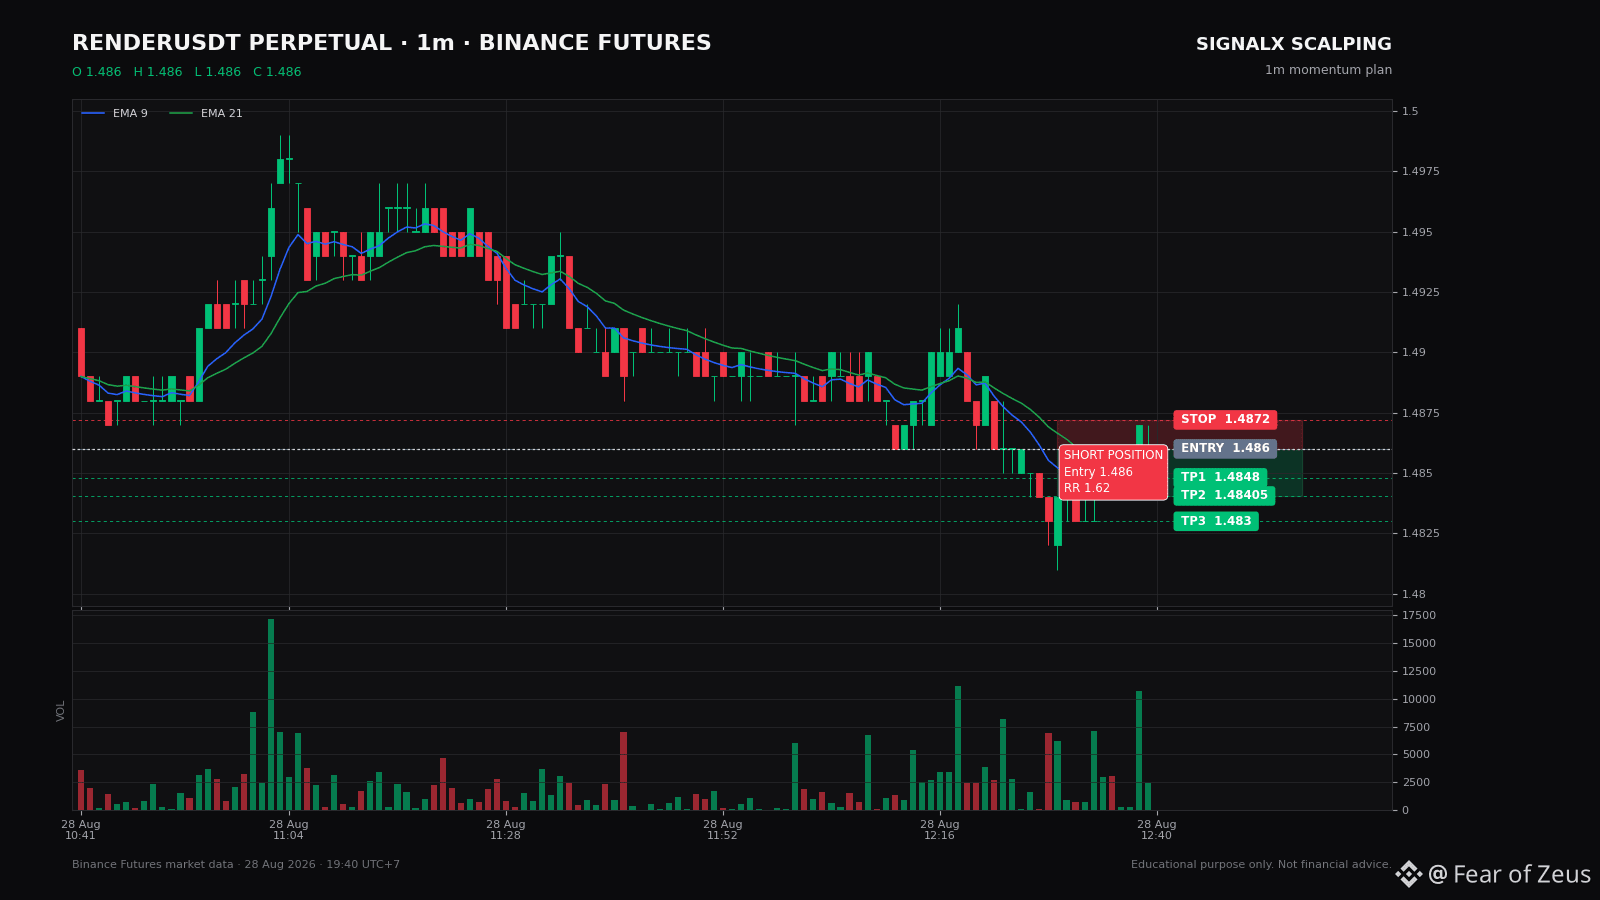Click the 28 Aug 11:52 time label
Image resolution: width=1600 pixels, height=900 pixels.
tap(723, 830)
